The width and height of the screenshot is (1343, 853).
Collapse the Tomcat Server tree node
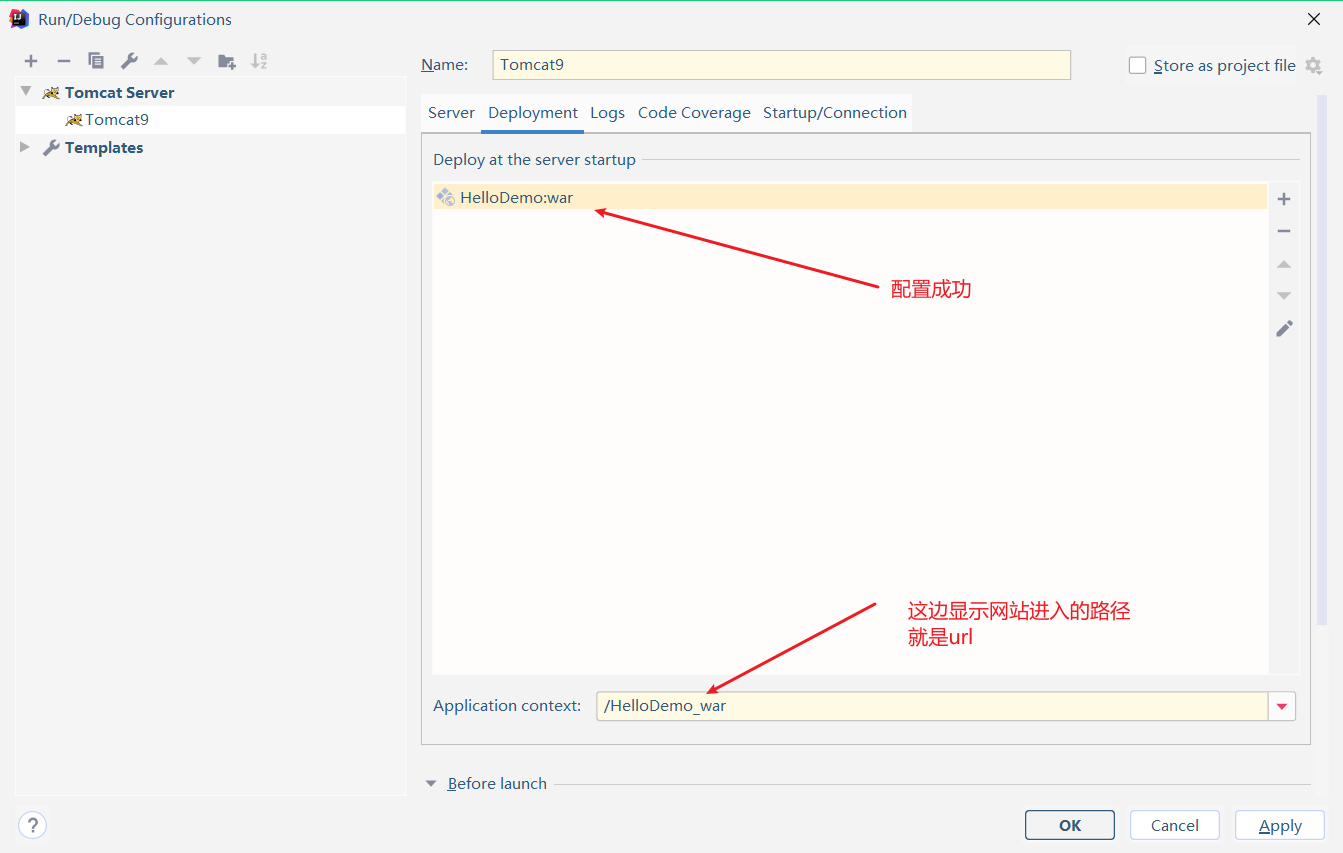pyautogui.click(x=26, y=92)
